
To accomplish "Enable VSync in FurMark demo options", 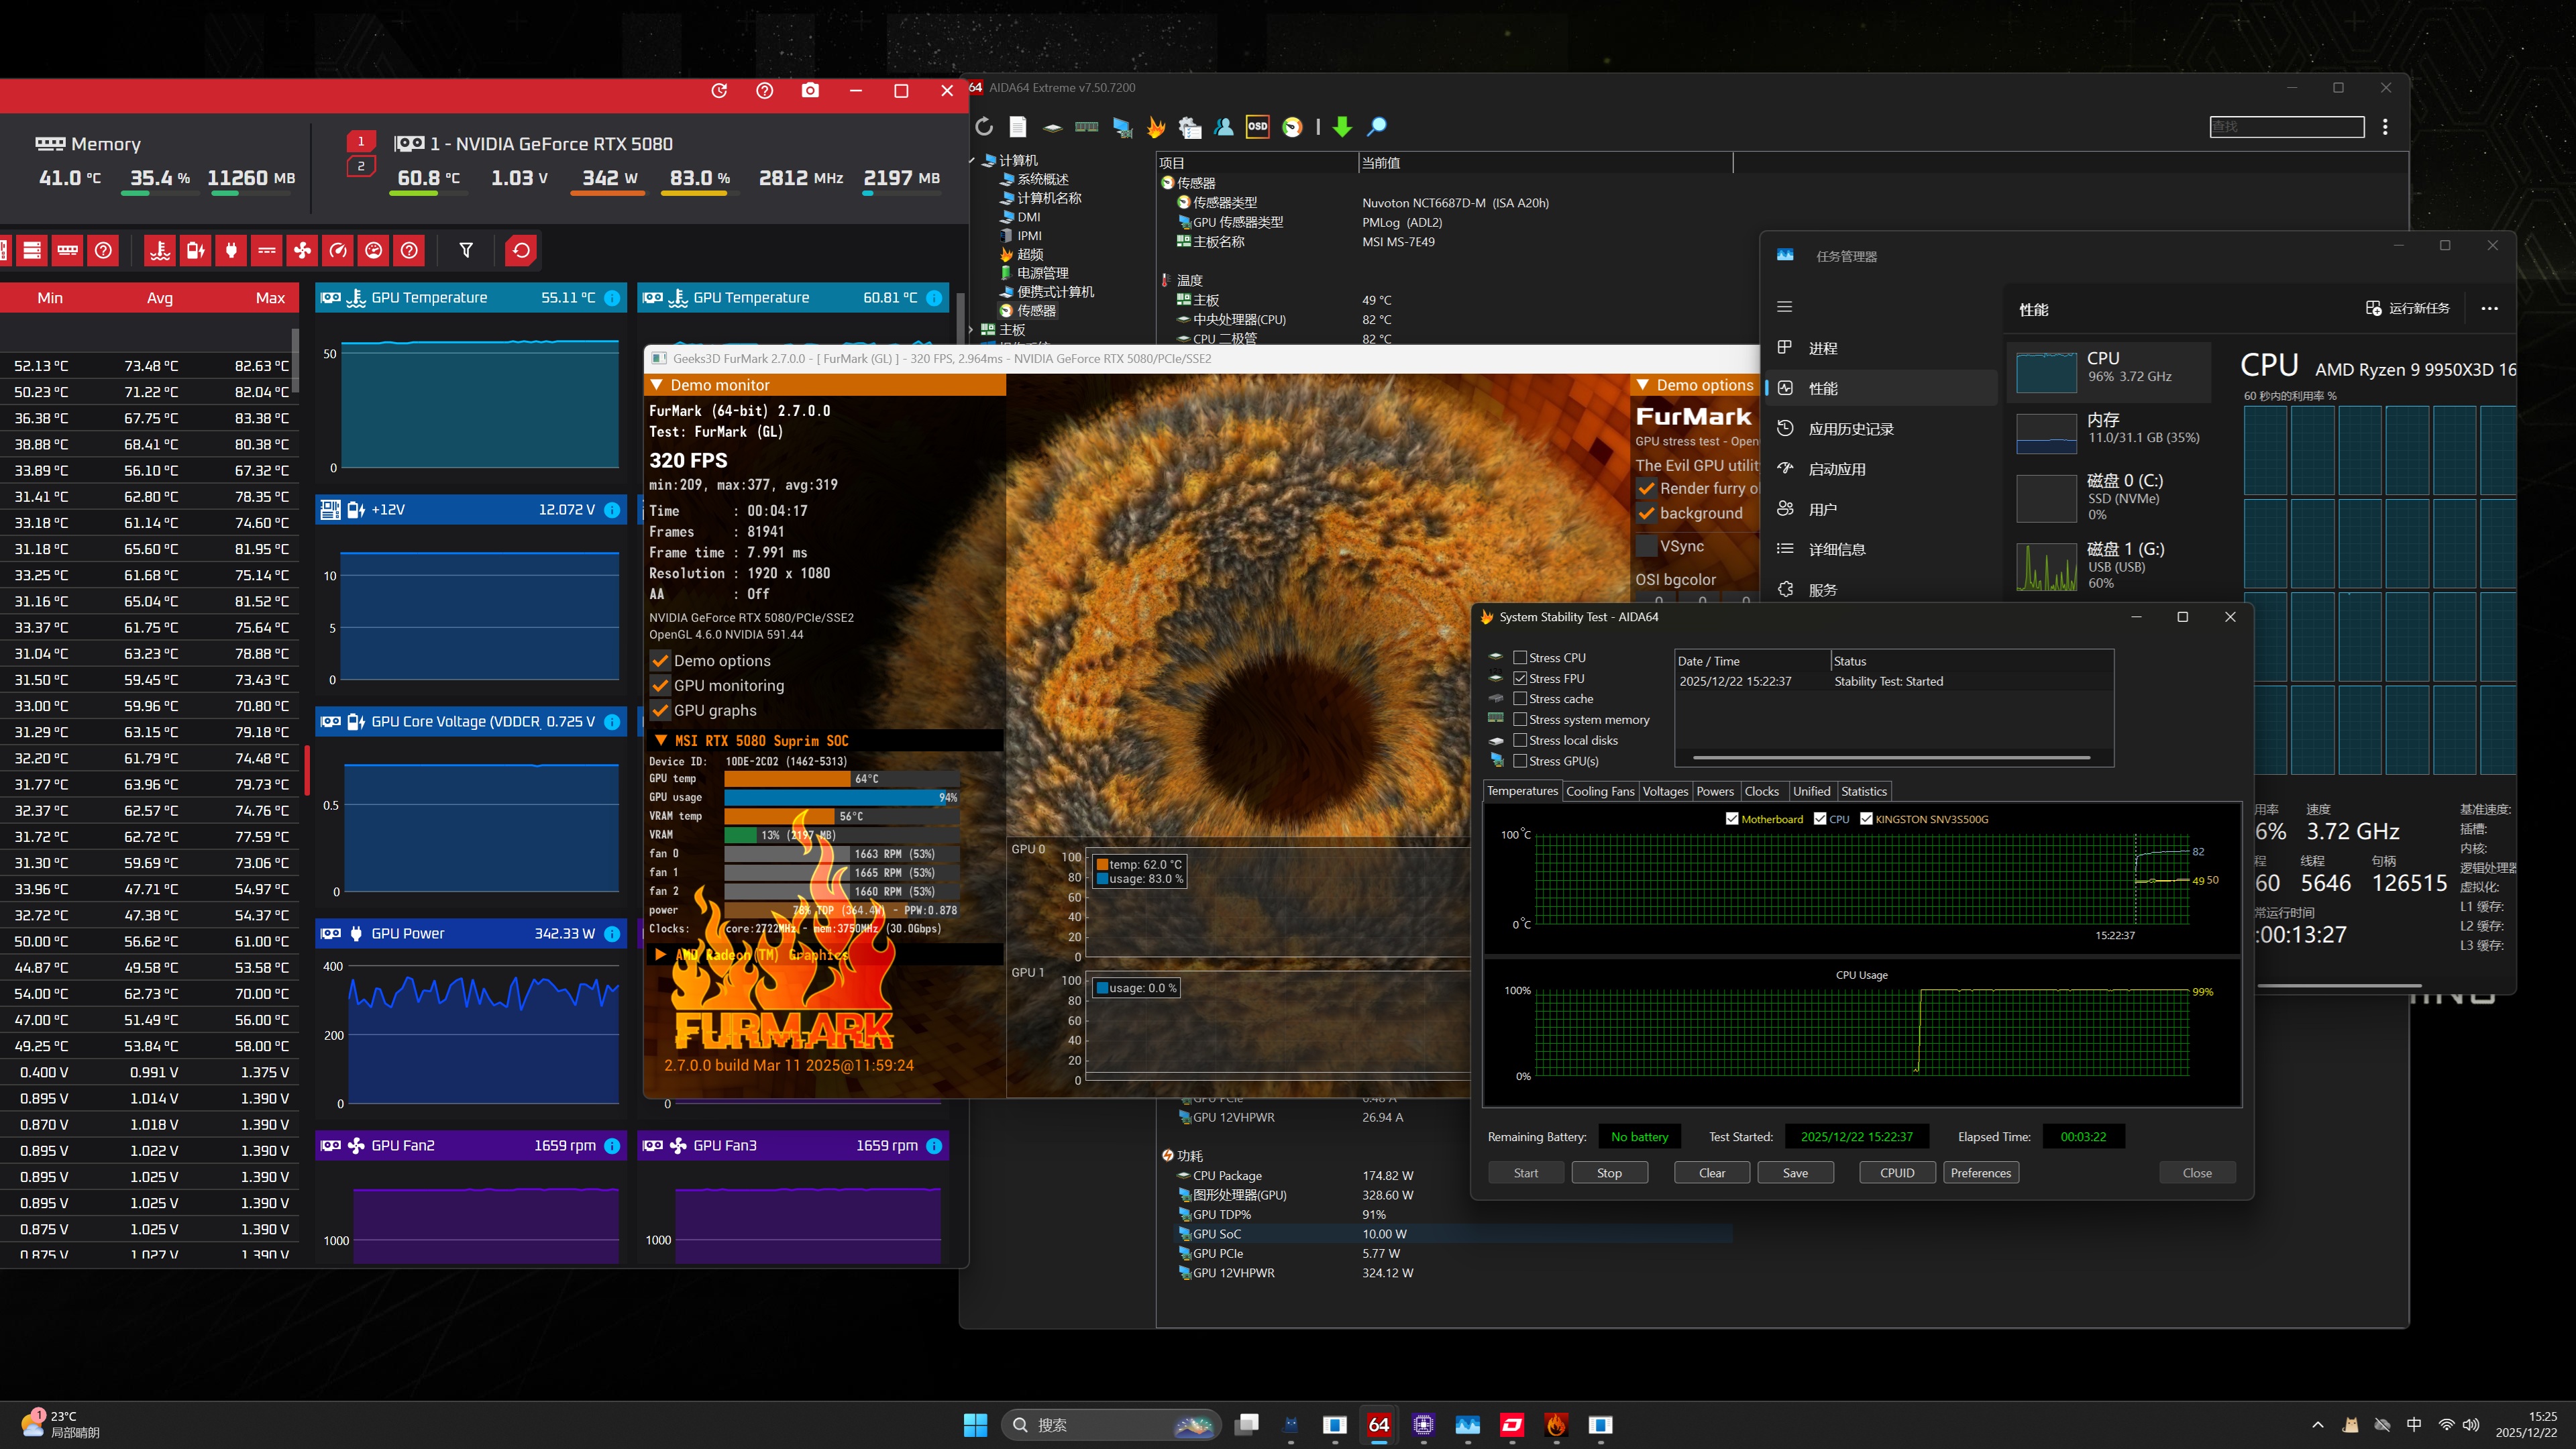I will [x=1646, y=546].
